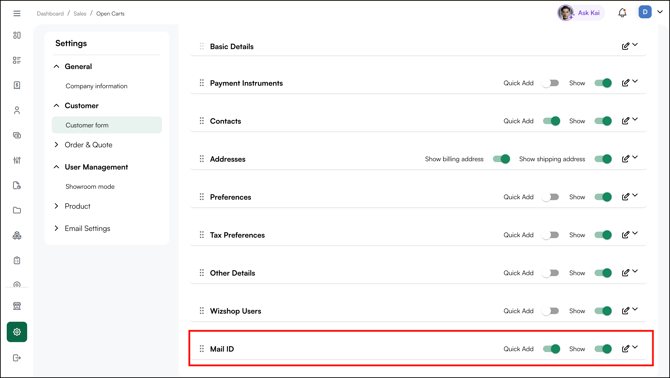This screenshot has width=670, height=378.
Task: Open the profile D dropdown arrow
Action: (x=660, y=12)
